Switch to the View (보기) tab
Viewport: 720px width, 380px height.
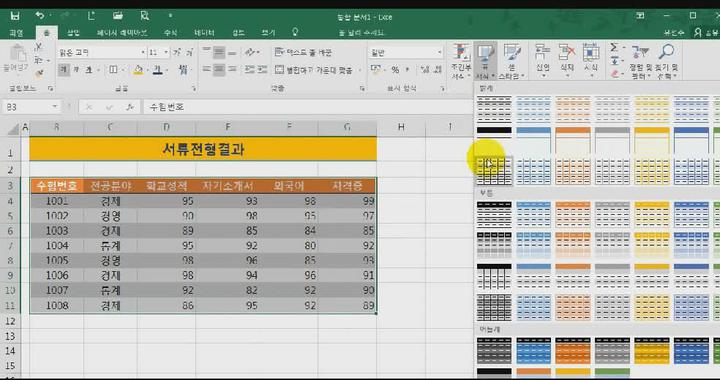pyautogui.click(x=268, y=33)
